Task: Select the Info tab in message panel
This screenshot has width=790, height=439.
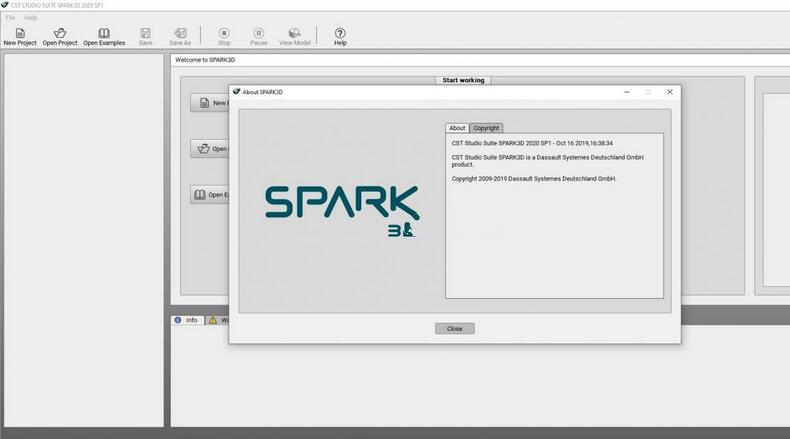Action: coord(187,320)
